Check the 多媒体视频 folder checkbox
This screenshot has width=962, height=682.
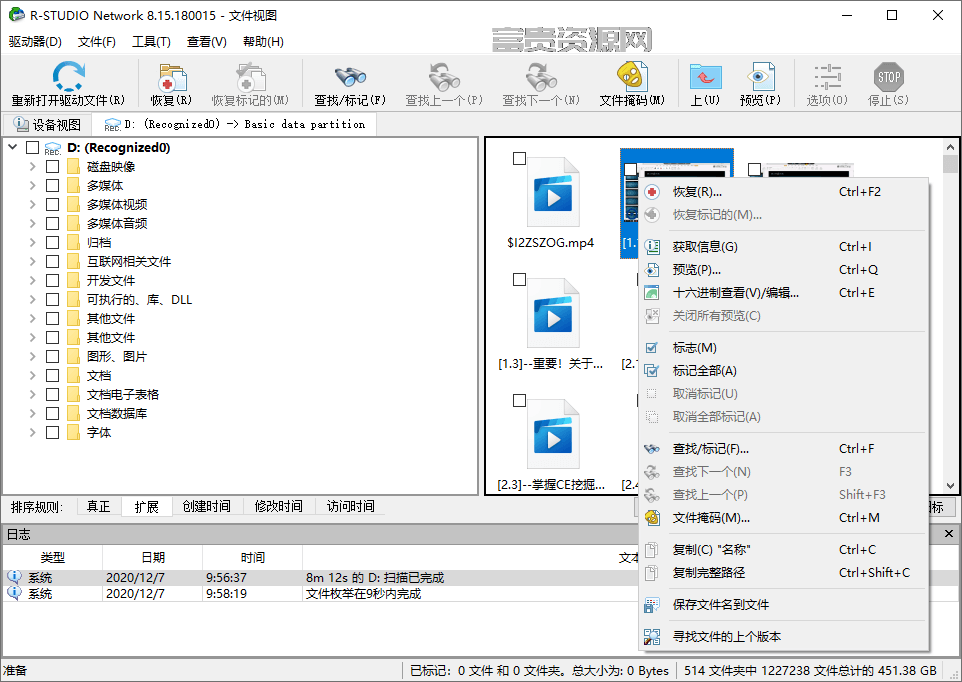53,204
